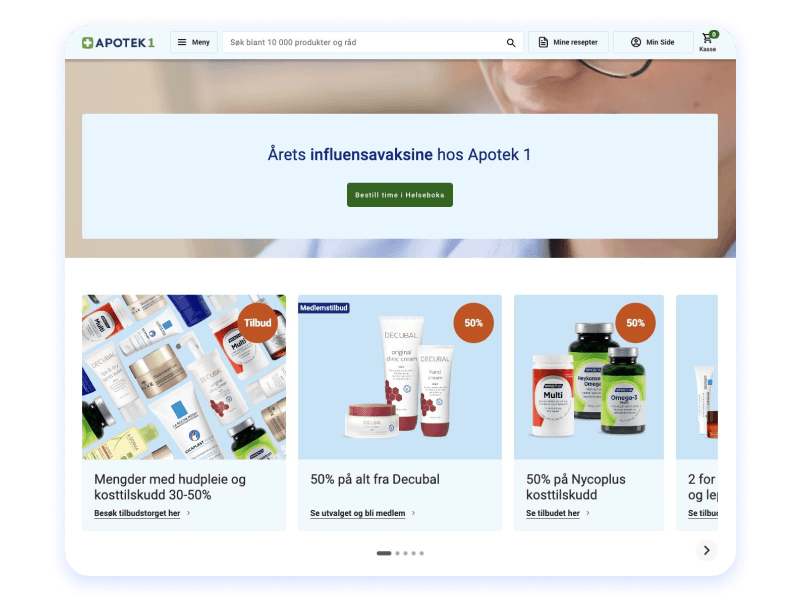Click the orange Tilbud badge
800x600 pixels.
(x=258, y=323)
